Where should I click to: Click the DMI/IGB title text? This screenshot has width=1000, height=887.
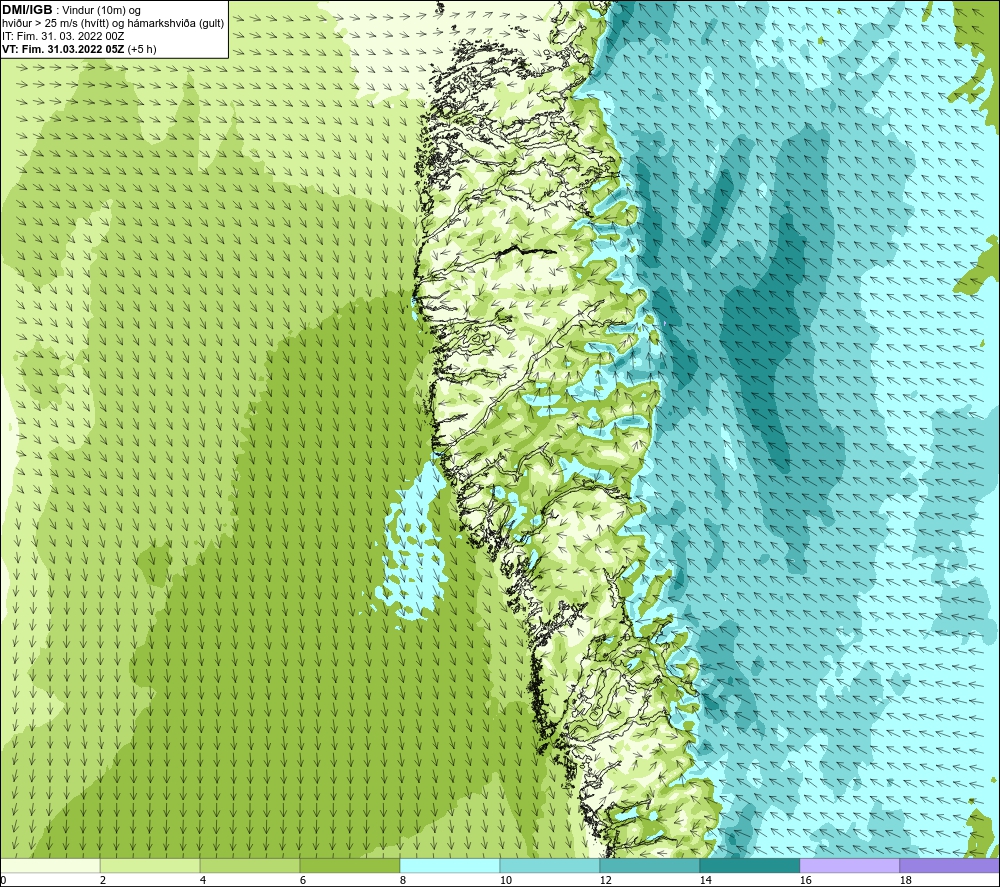pyautogui.click(x=27, y=10)
